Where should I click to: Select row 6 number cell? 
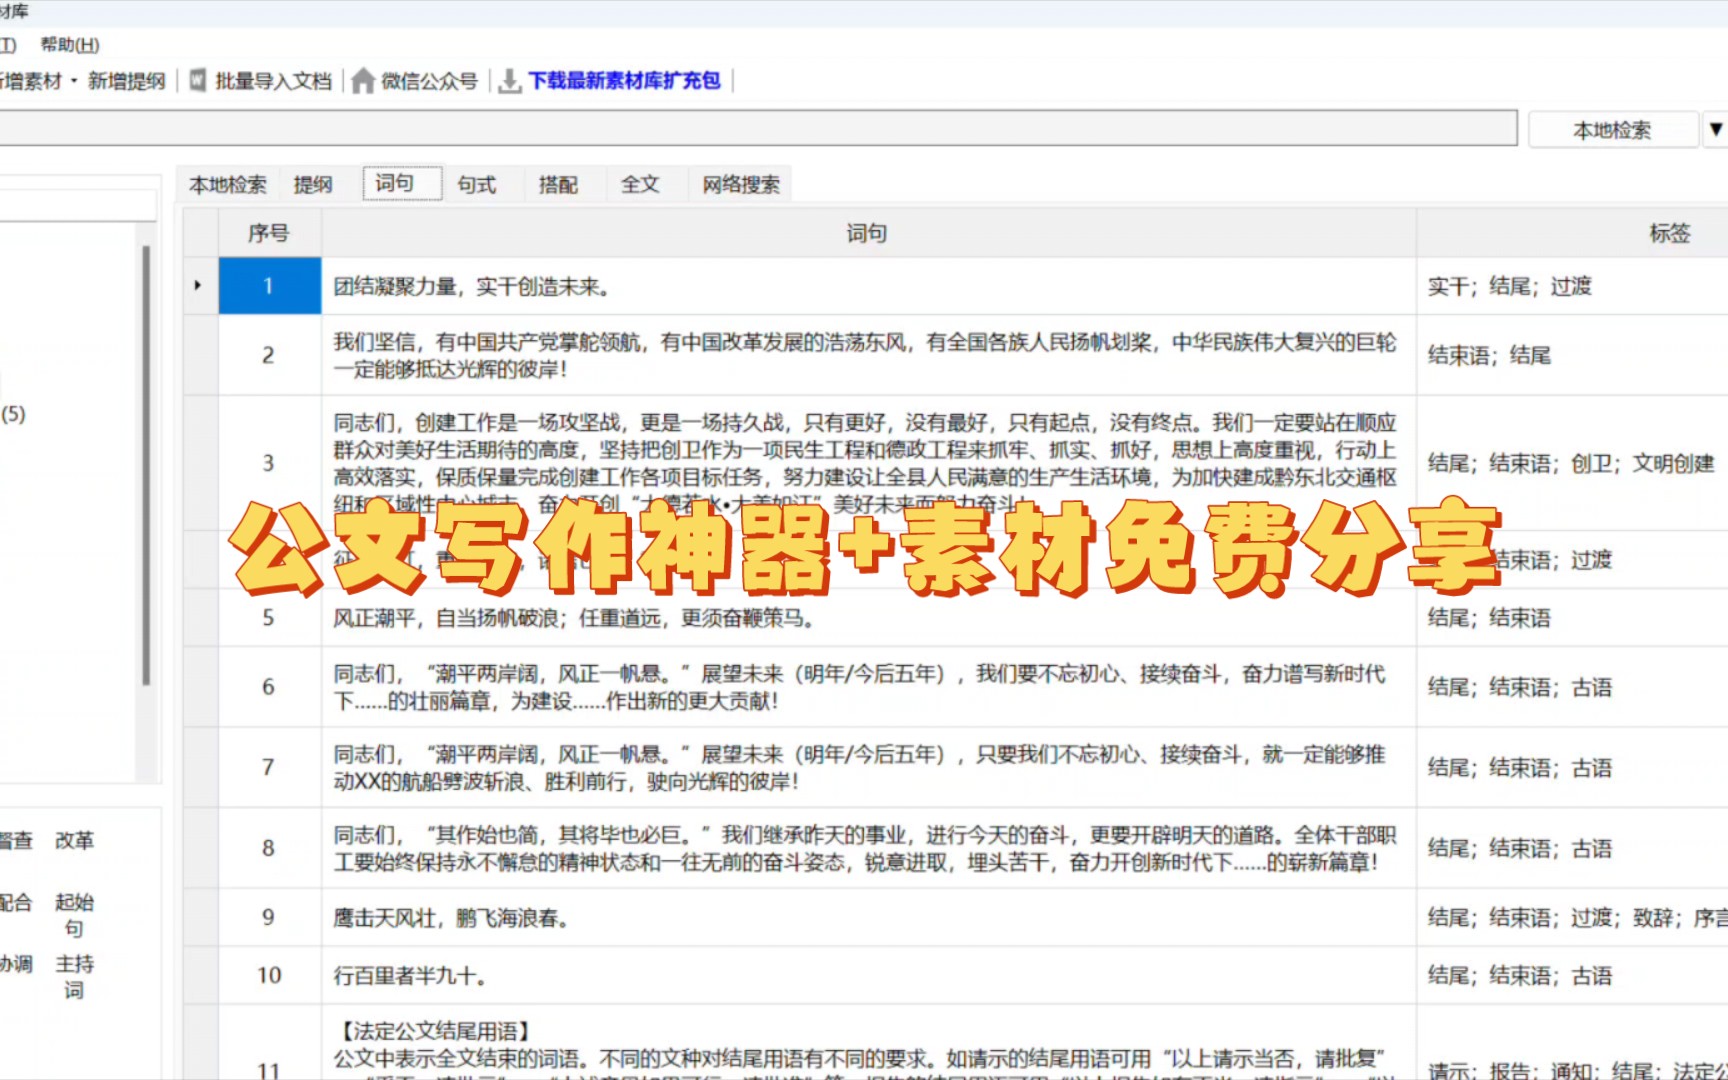click(269, 687)
